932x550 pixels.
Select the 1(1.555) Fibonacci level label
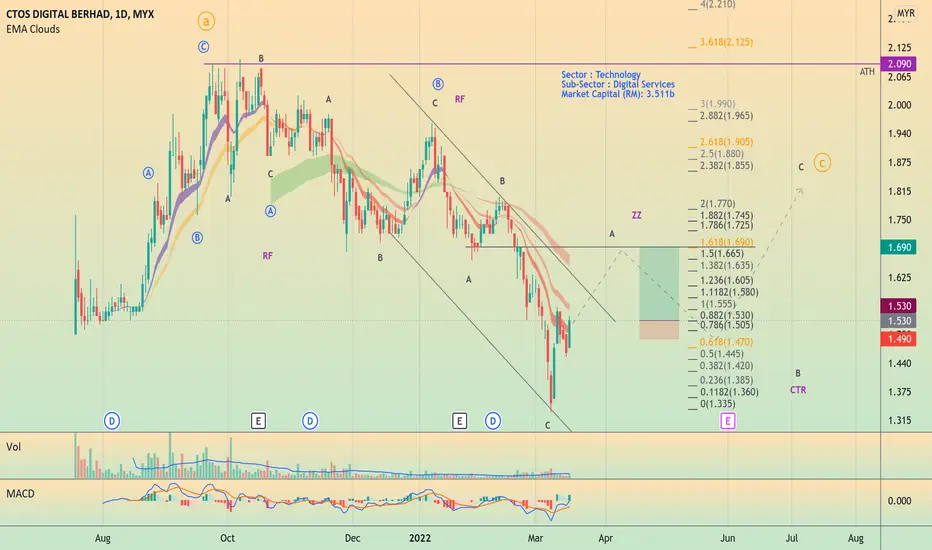(717, 304)
